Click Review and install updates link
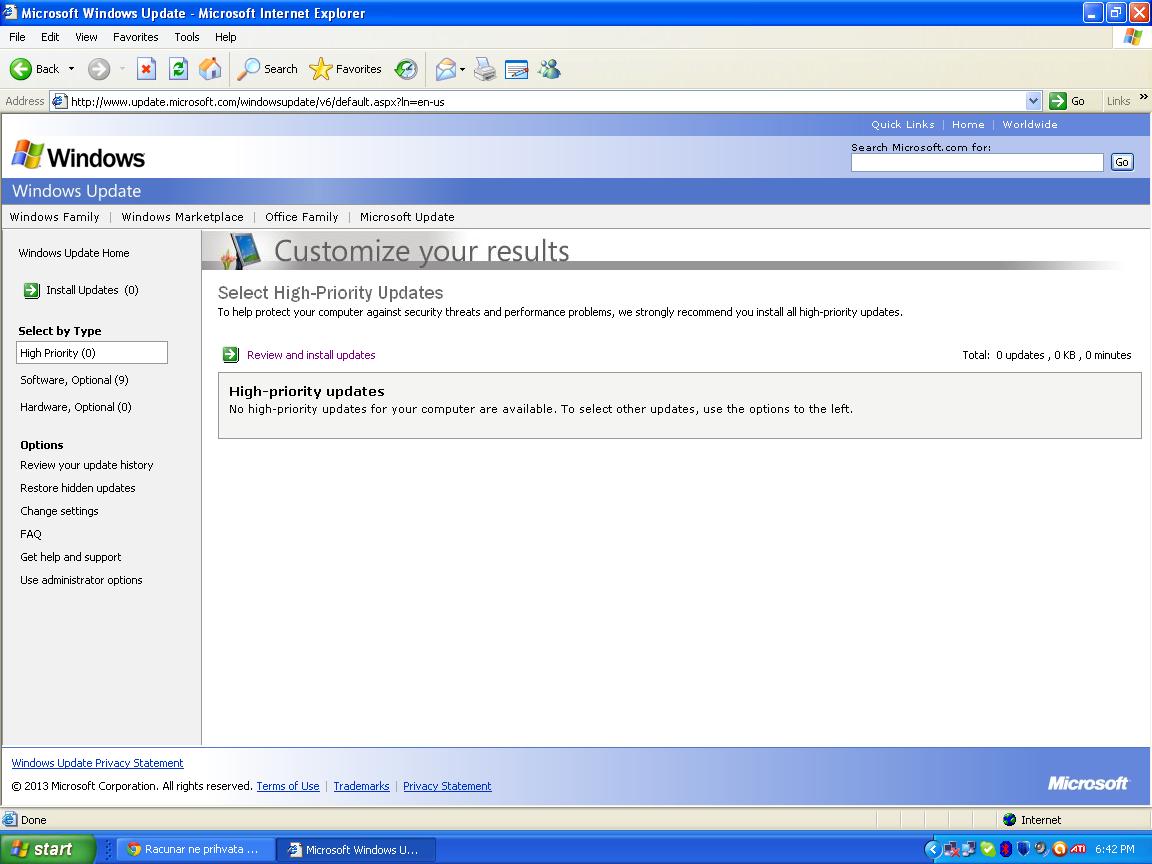The image size is (1152, 864). point(311,355)
